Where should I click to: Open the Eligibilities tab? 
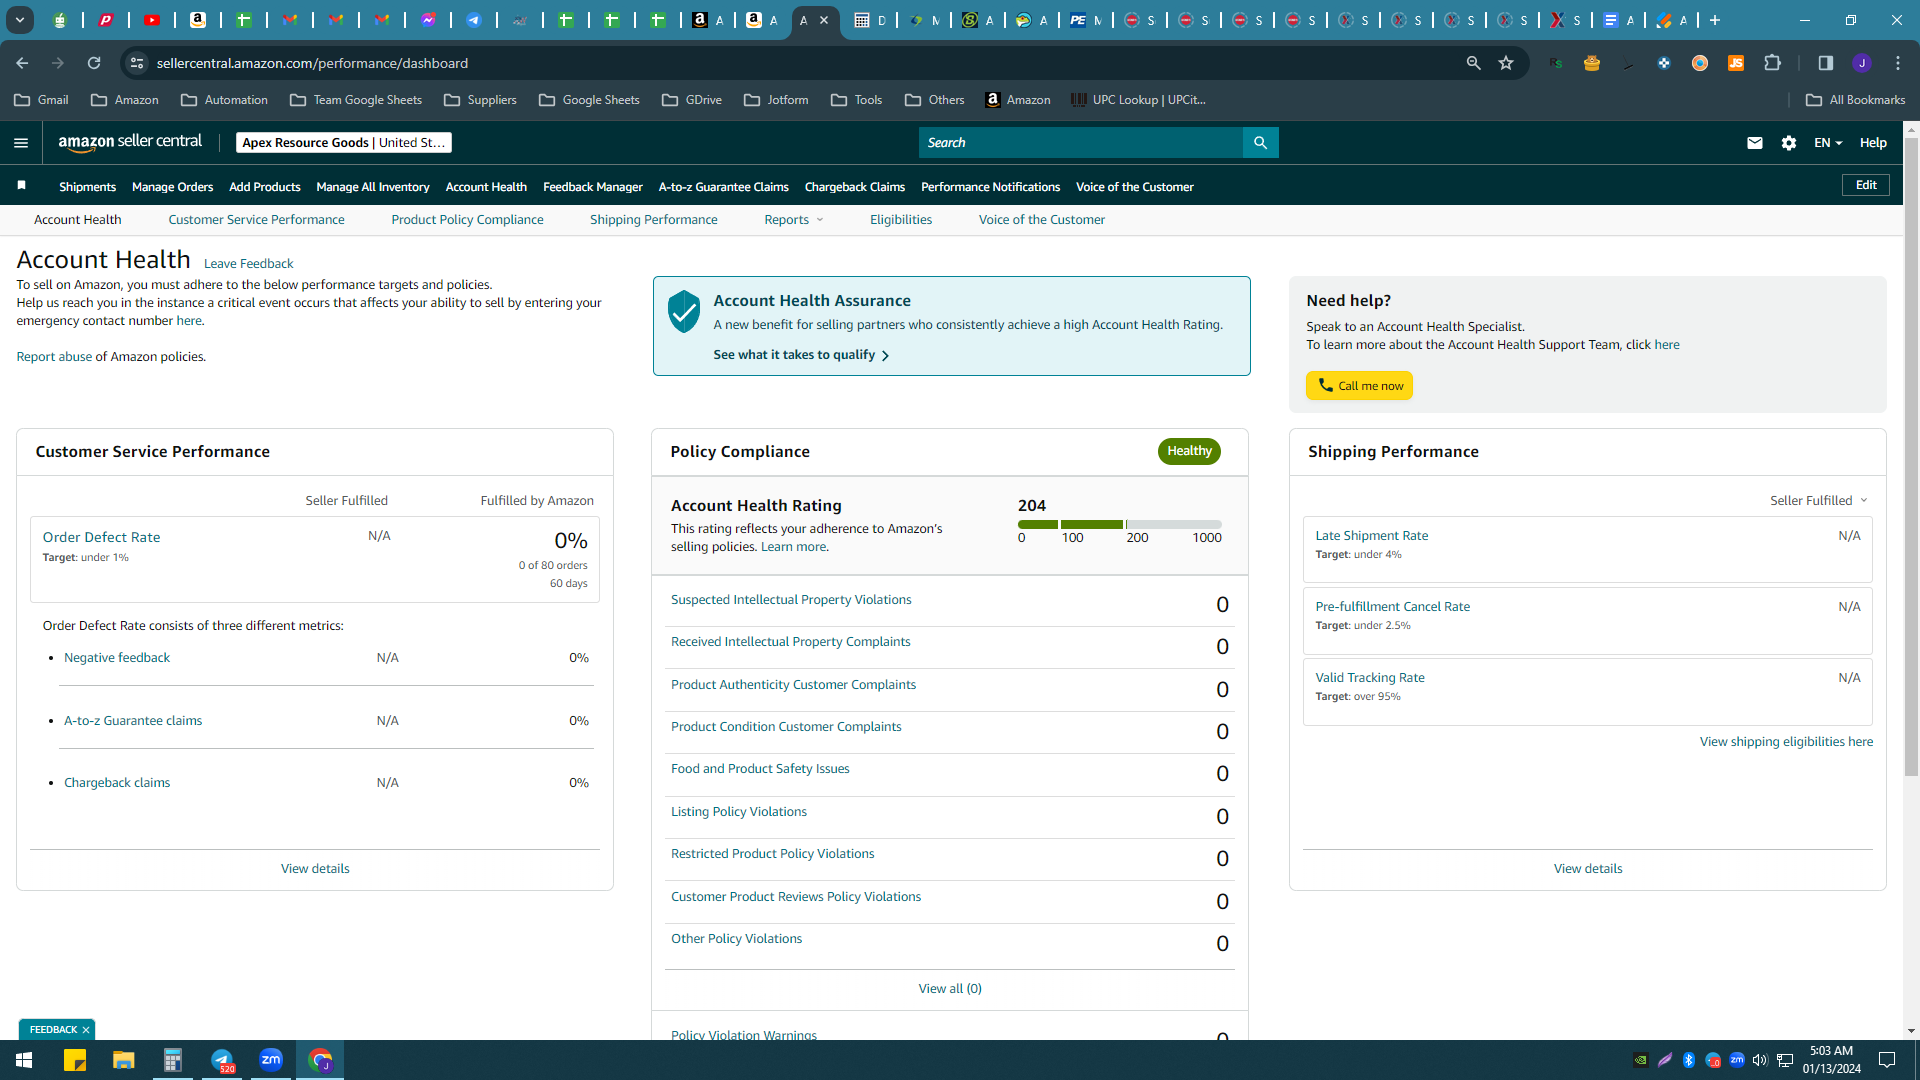pyautogui.click(x=901, y=220)
